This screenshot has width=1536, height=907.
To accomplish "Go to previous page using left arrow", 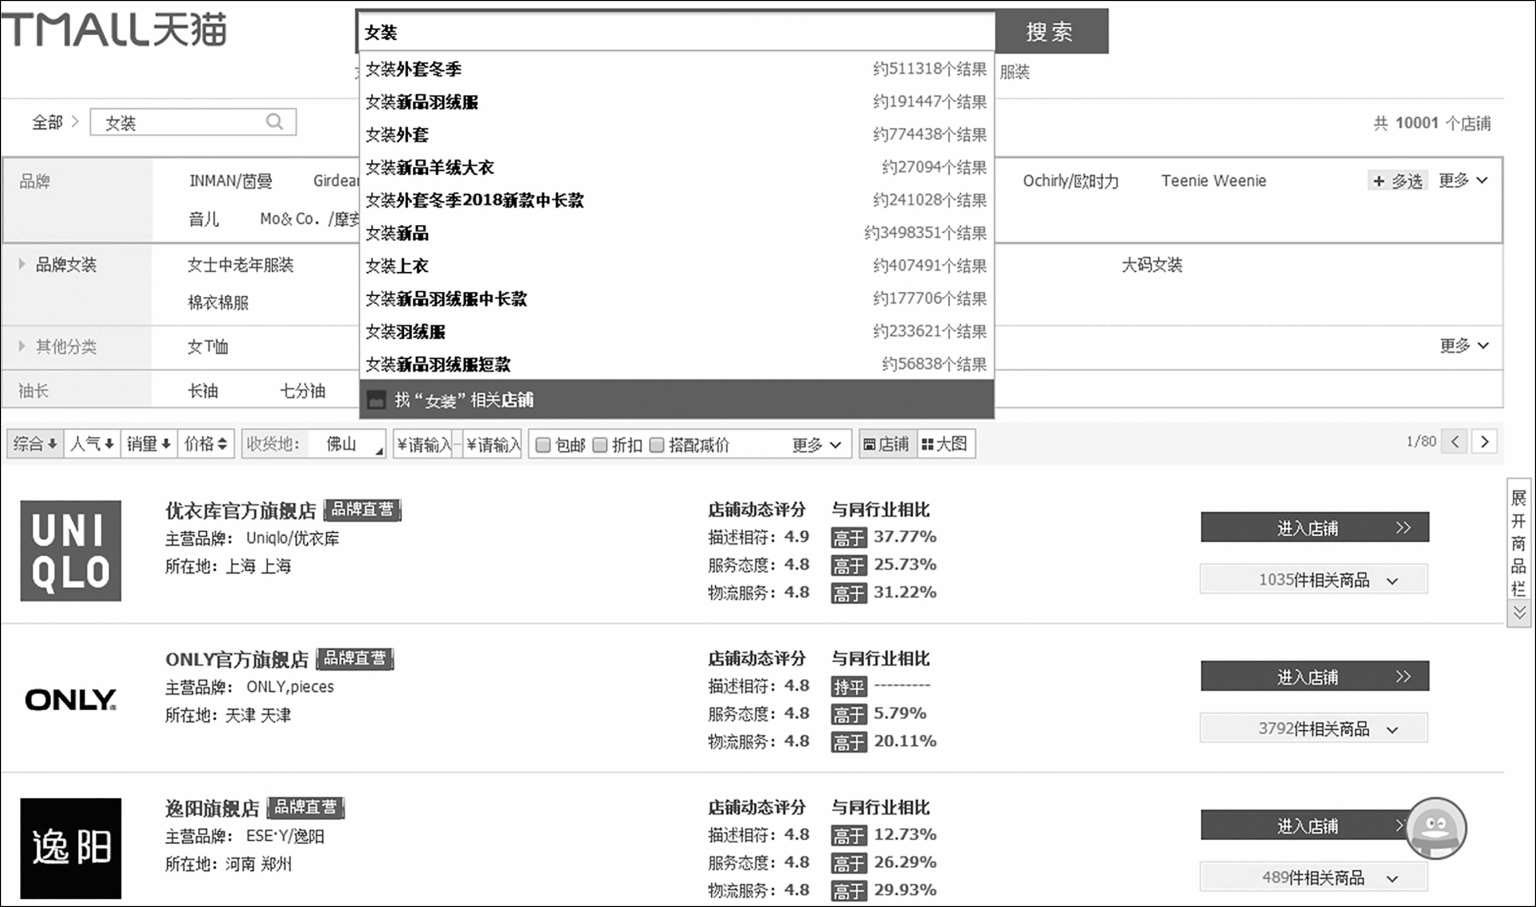I will [1455, 441].
